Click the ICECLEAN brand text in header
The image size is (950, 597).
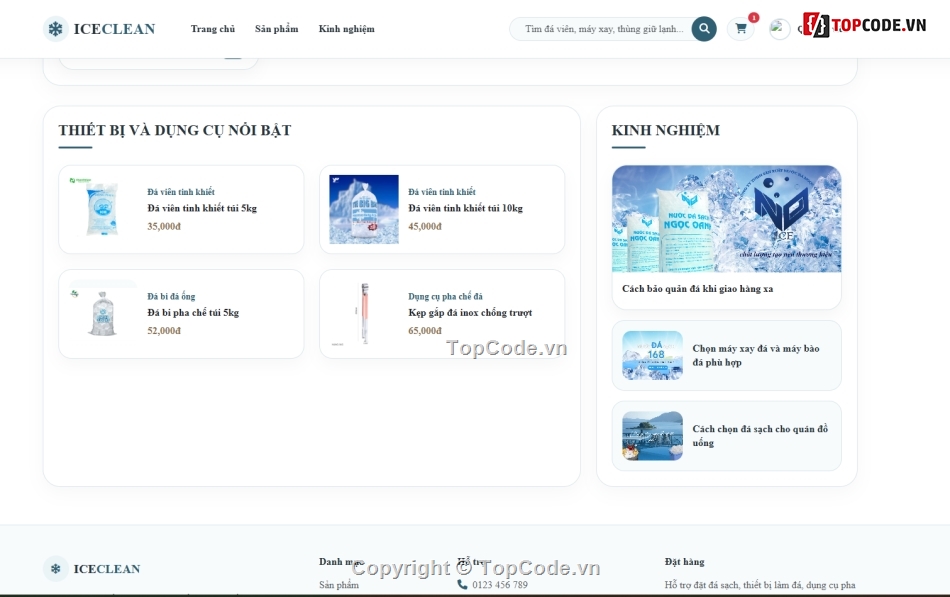(x=115, y=29)
